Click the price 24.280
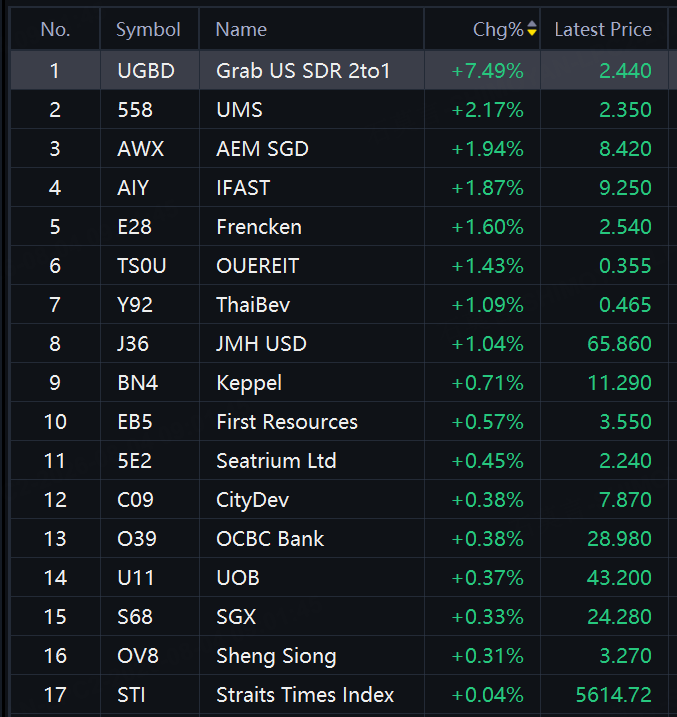Image resolution: width=677 pixels, height=717 pixels. (619, 617)
